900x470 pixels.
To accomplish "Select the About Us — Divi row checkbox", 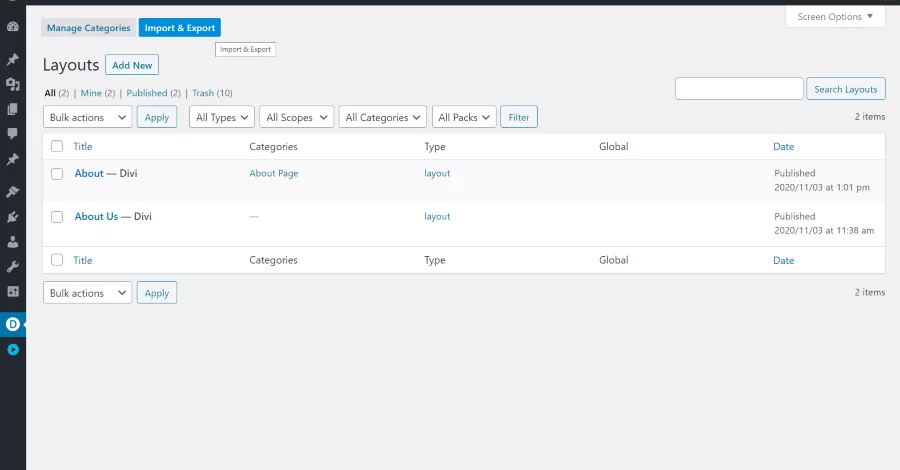I will [57, 217].
